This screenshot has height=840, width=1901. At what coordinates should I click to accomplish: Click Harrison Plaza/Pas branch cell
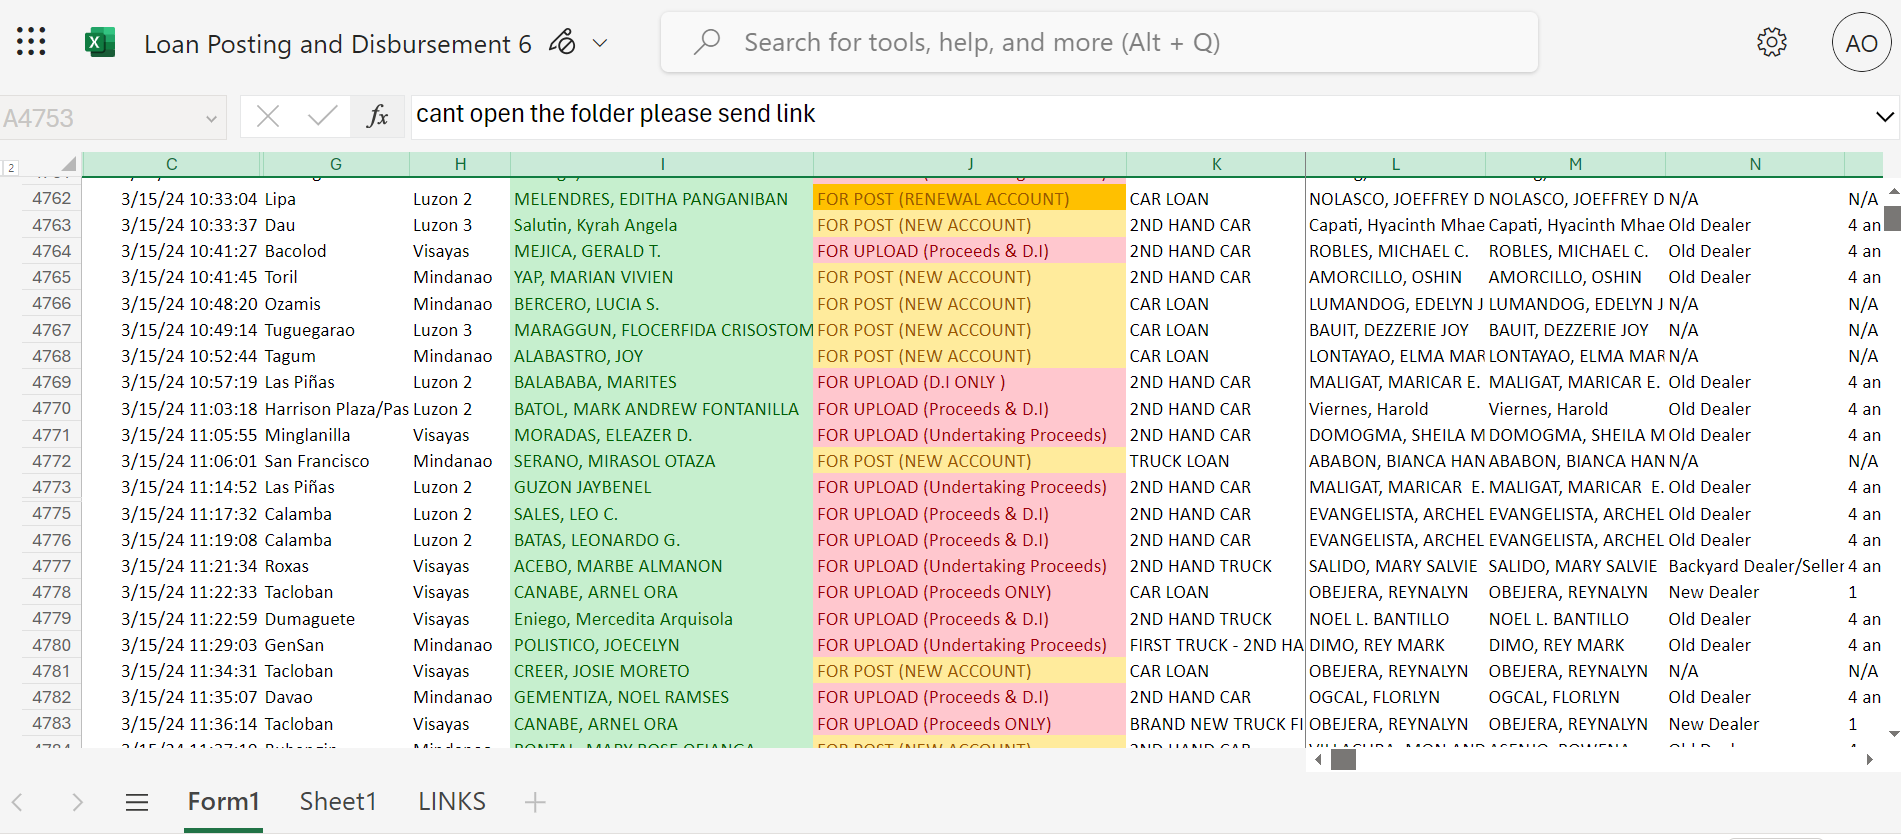pos(336,409)
